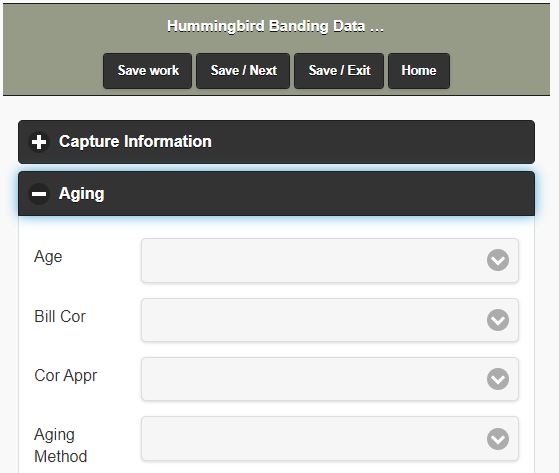Open the Bill Cor select field
559x473 pixels.
pyautogui.click(x=330, y=320)
